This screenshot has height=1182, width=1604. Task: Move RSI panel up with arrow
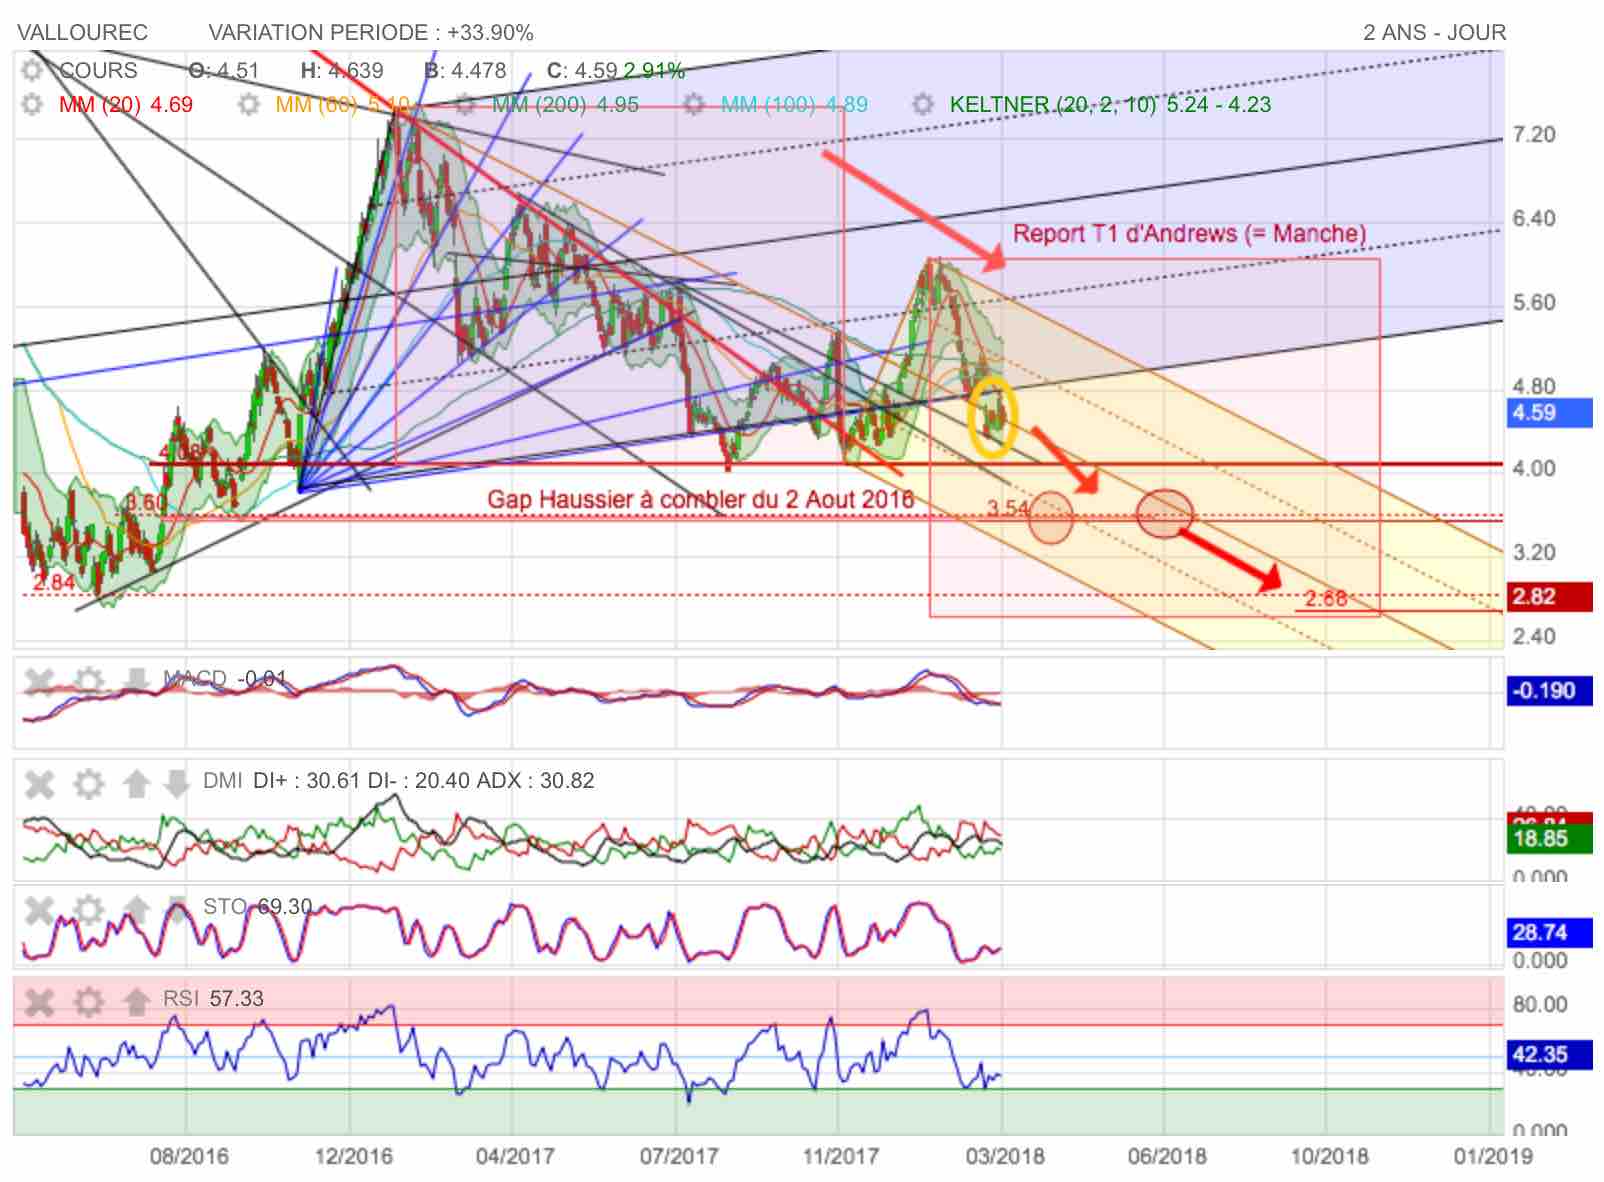(x=136, y=1001)
